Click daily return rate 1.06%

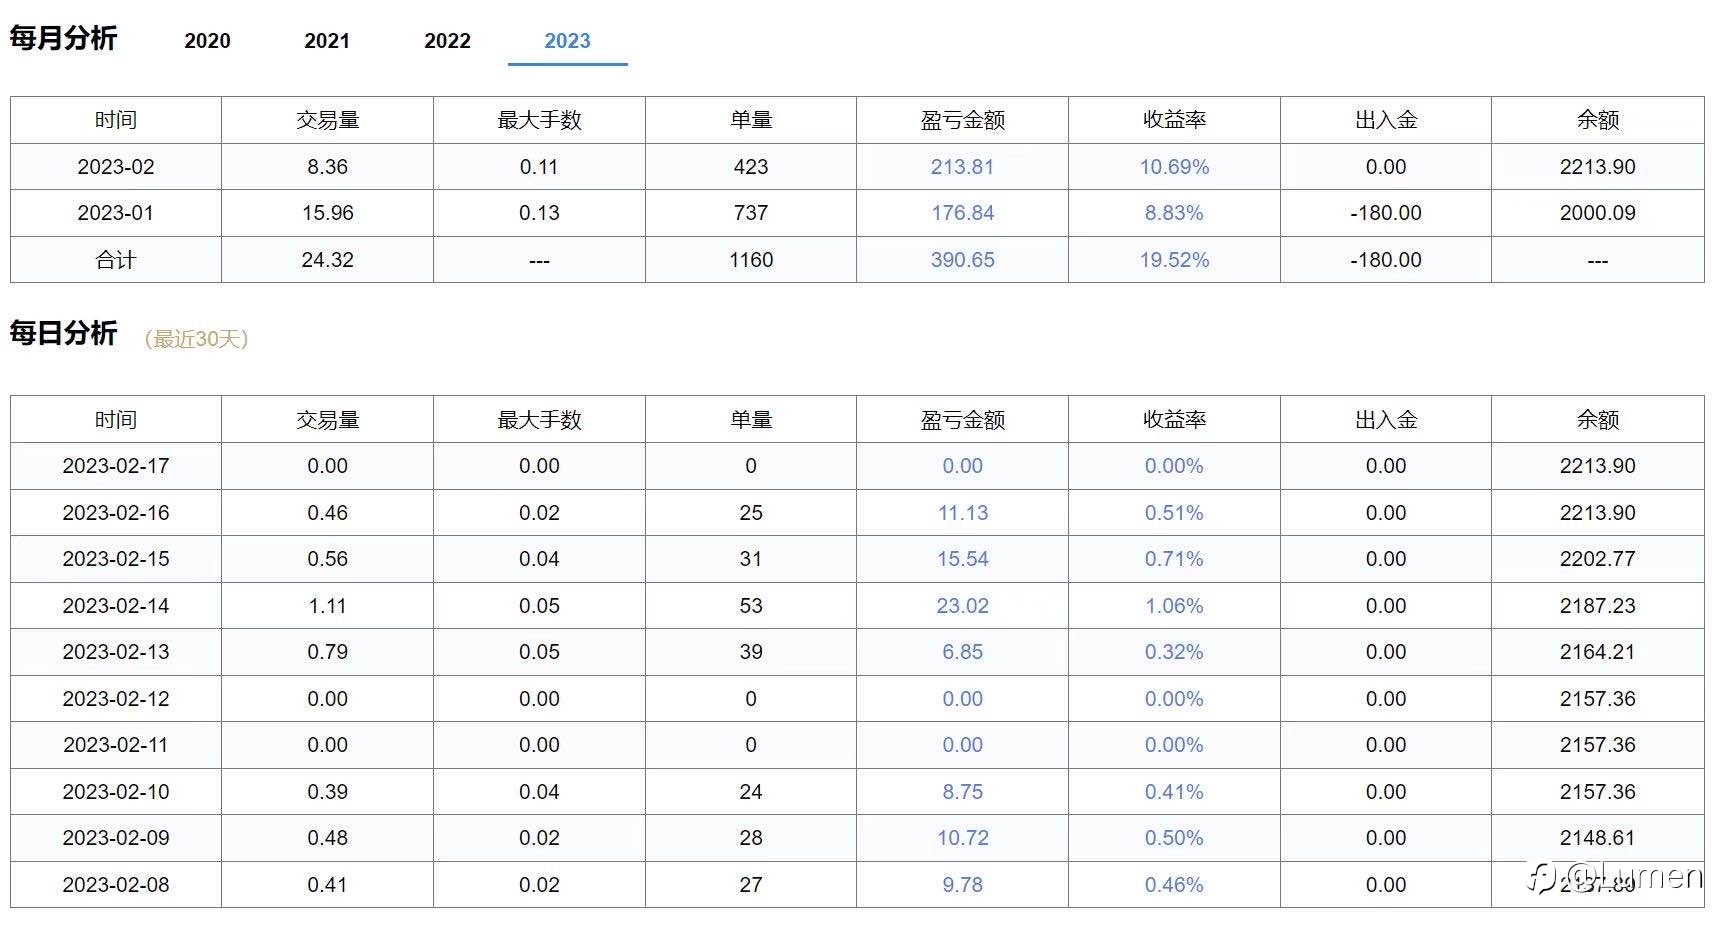tap(1174, 606)
